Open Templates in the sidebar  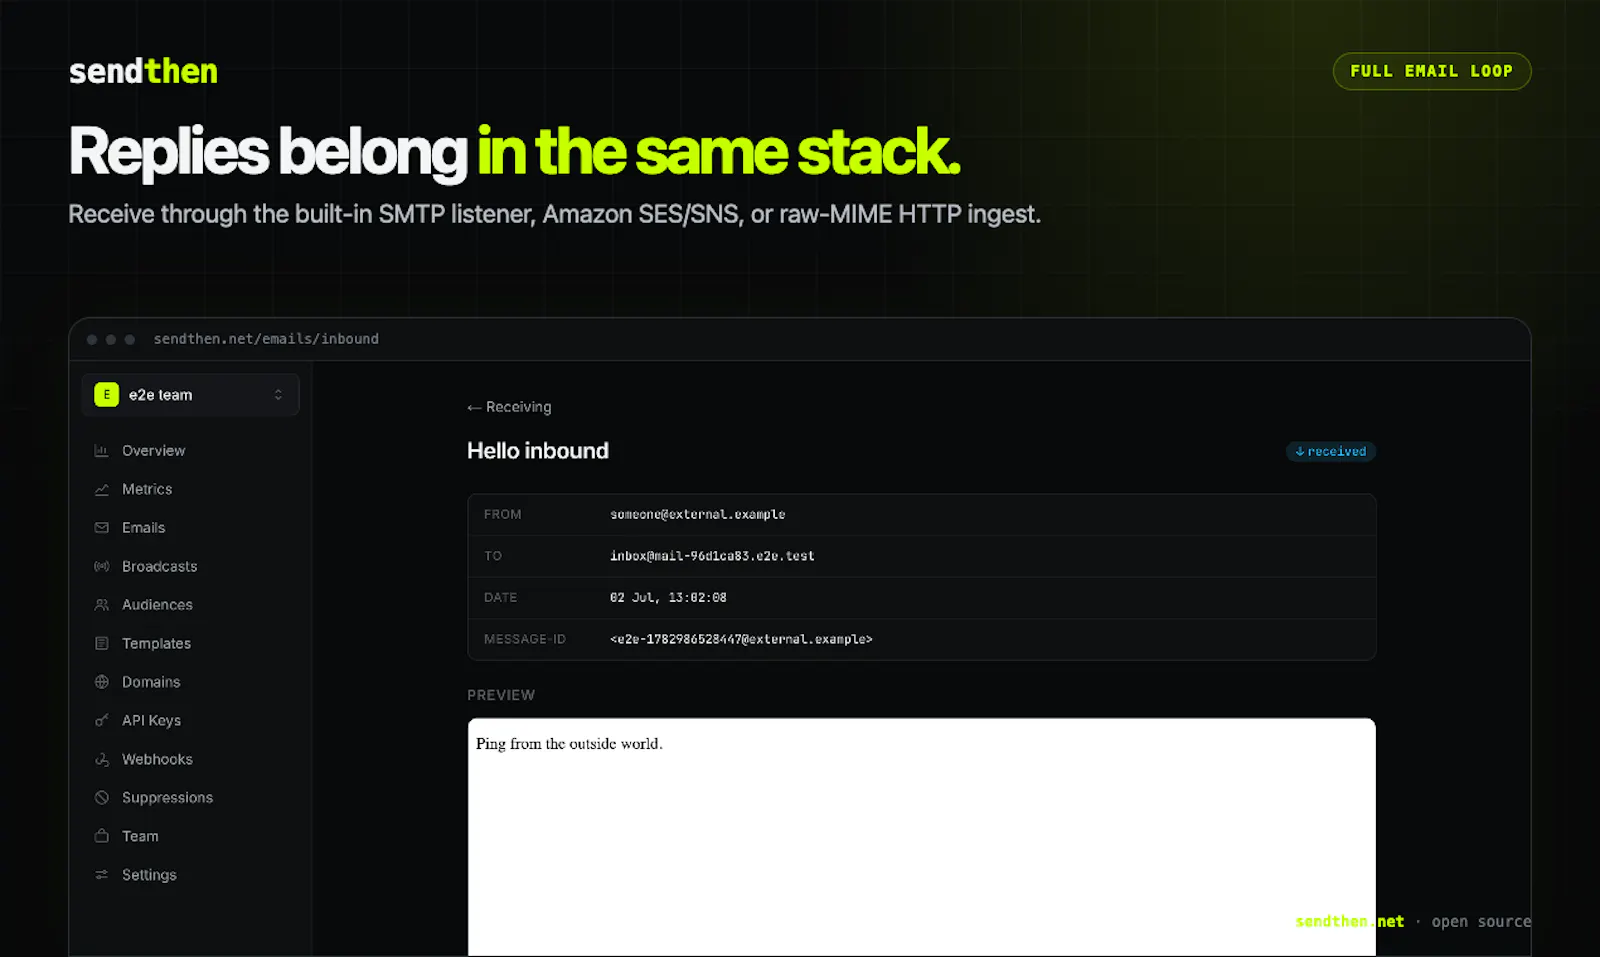pyautogui.click(x=156, y=643)
